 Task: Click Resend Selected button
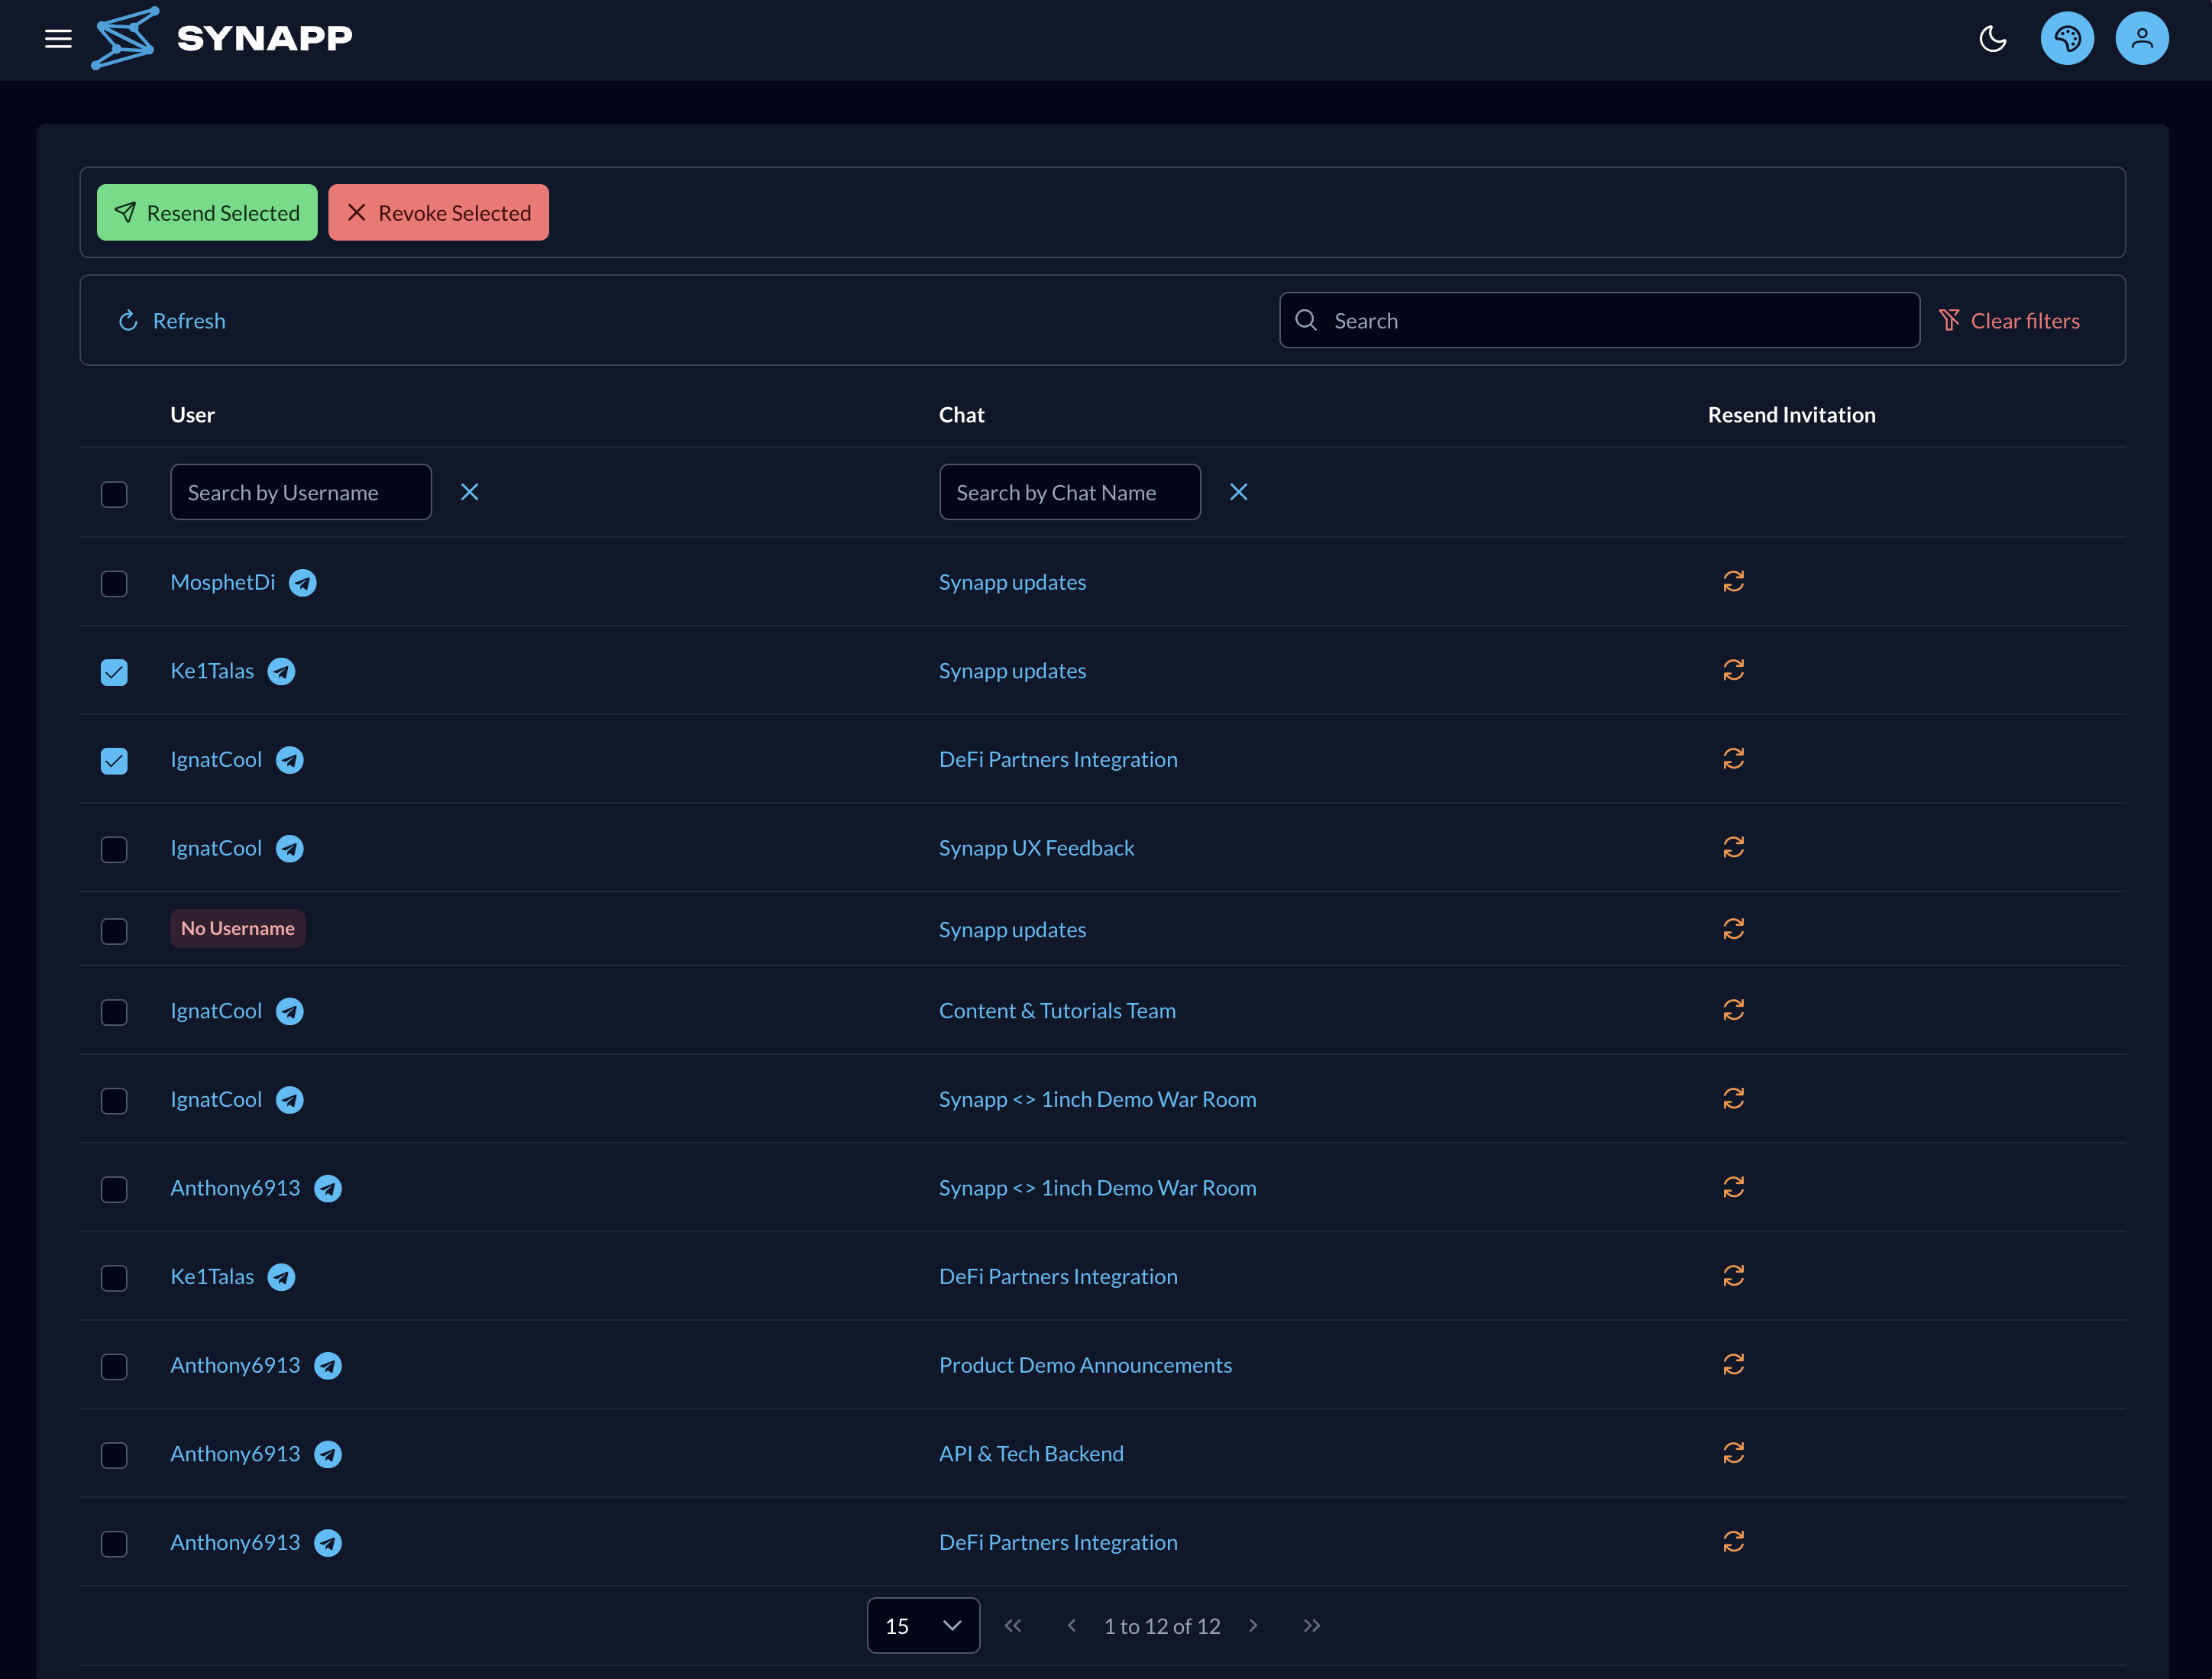(207, 213)
